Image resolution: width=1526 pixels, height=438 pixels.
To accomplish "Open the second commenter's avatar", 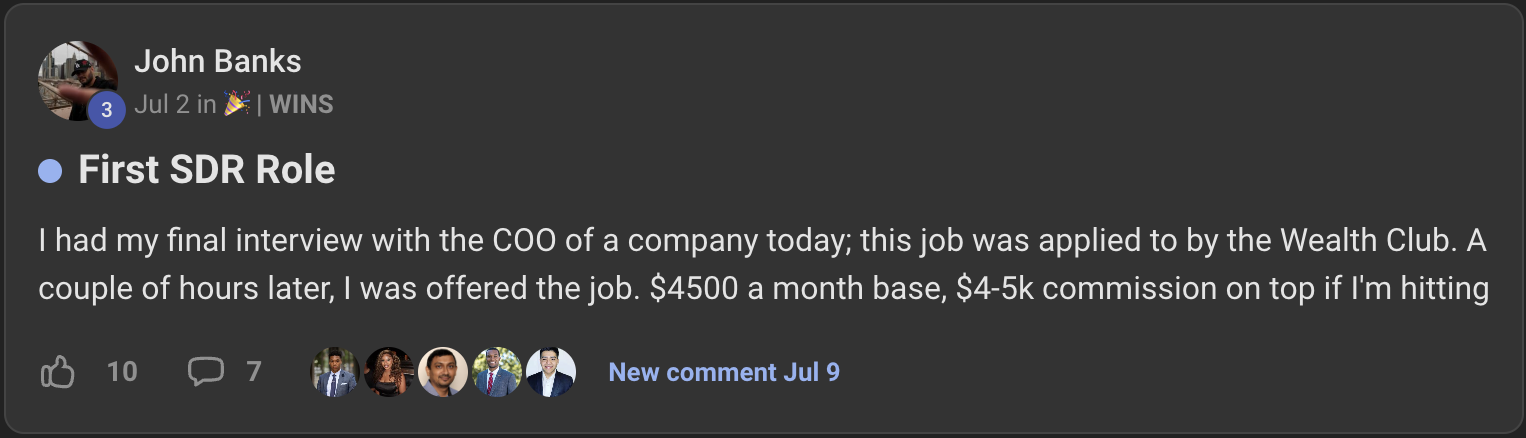I will coord(389,373).
